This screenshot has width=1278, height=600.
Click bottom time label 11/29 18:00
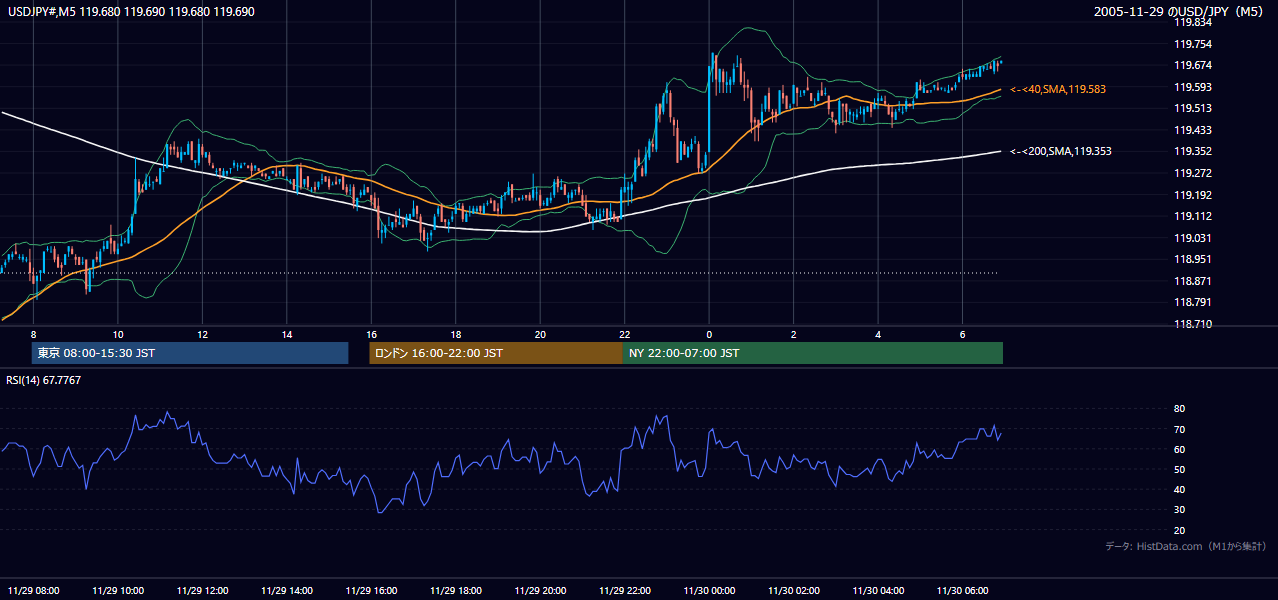(456, 590)
